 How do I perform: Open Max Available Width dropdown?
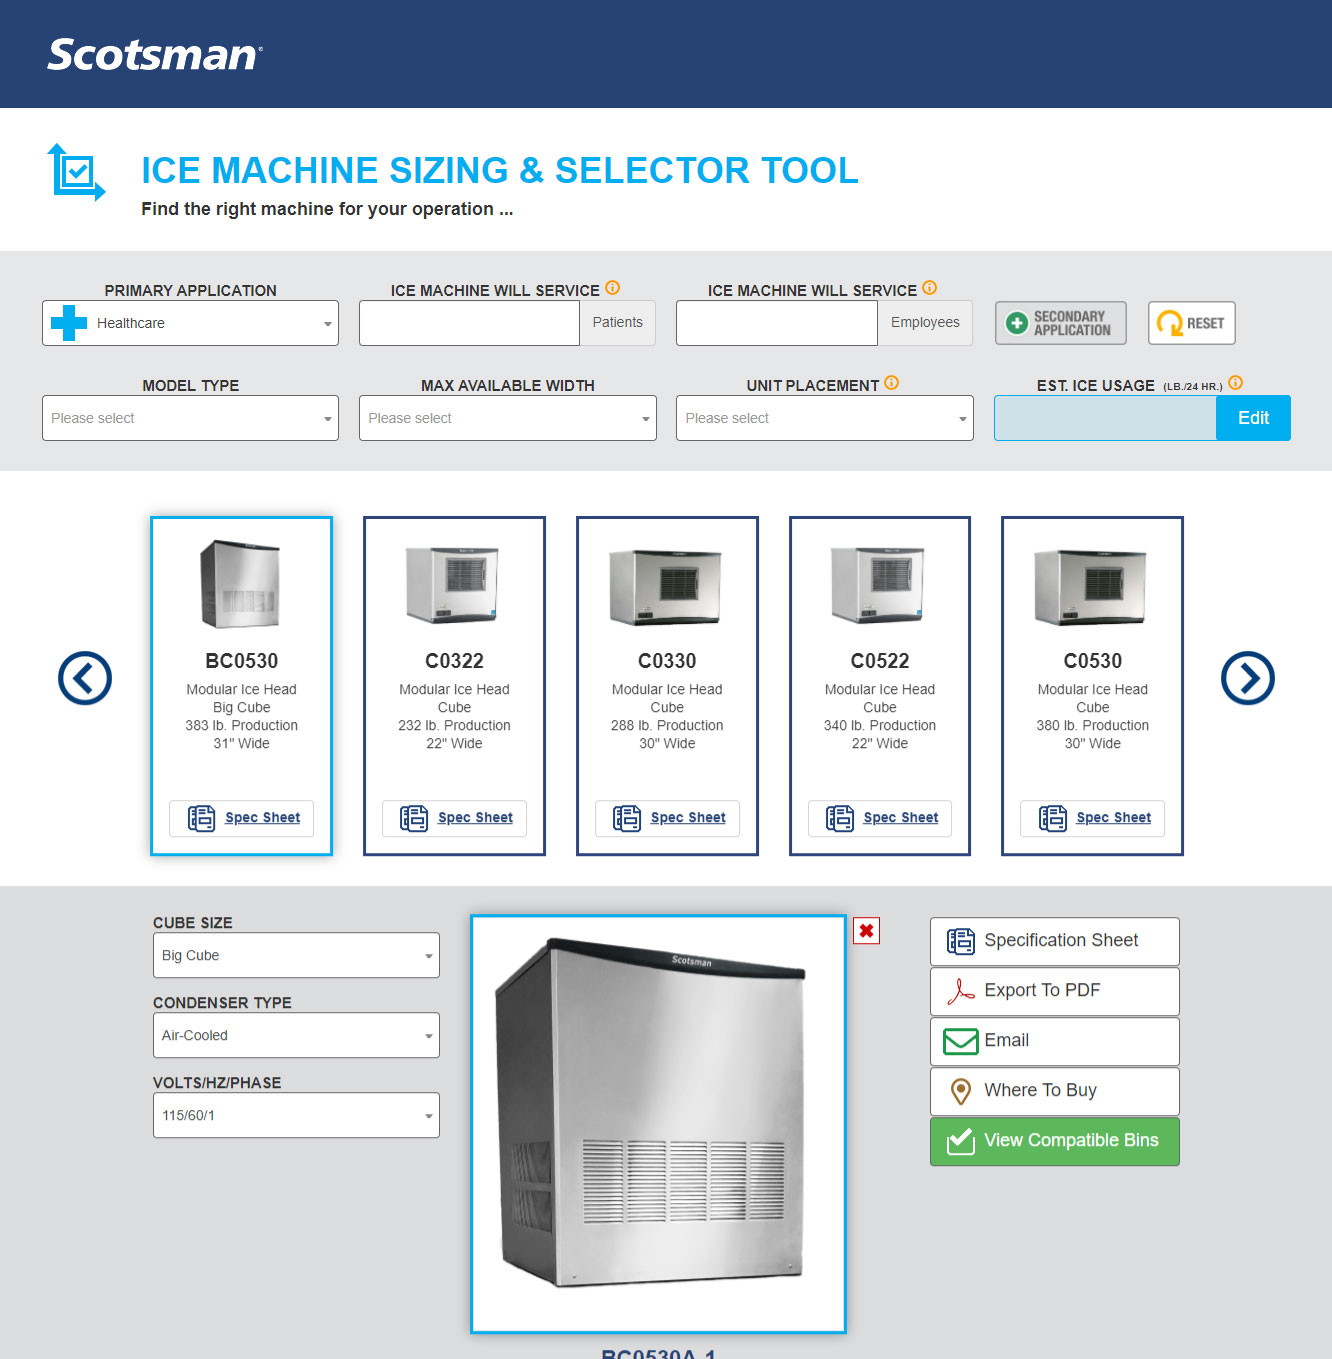tap(507, 418)
